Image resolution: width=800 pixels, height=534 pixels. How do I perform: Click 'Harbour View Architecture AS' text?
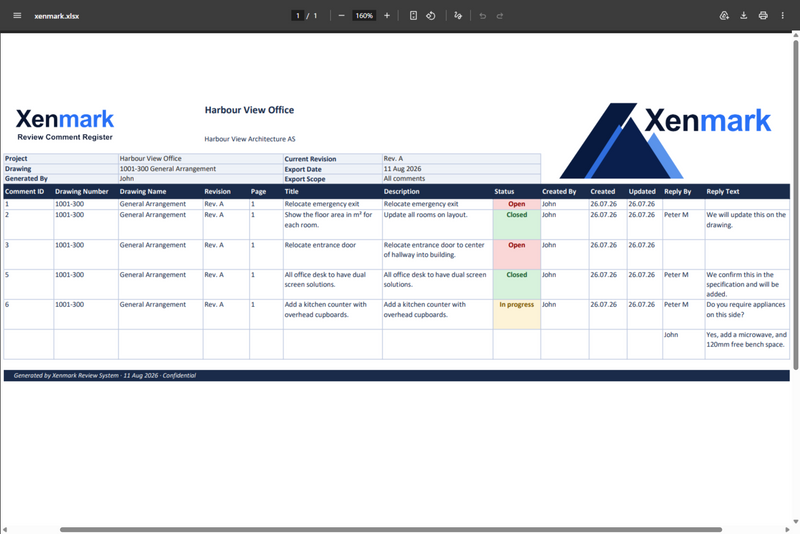pos(249,139)
